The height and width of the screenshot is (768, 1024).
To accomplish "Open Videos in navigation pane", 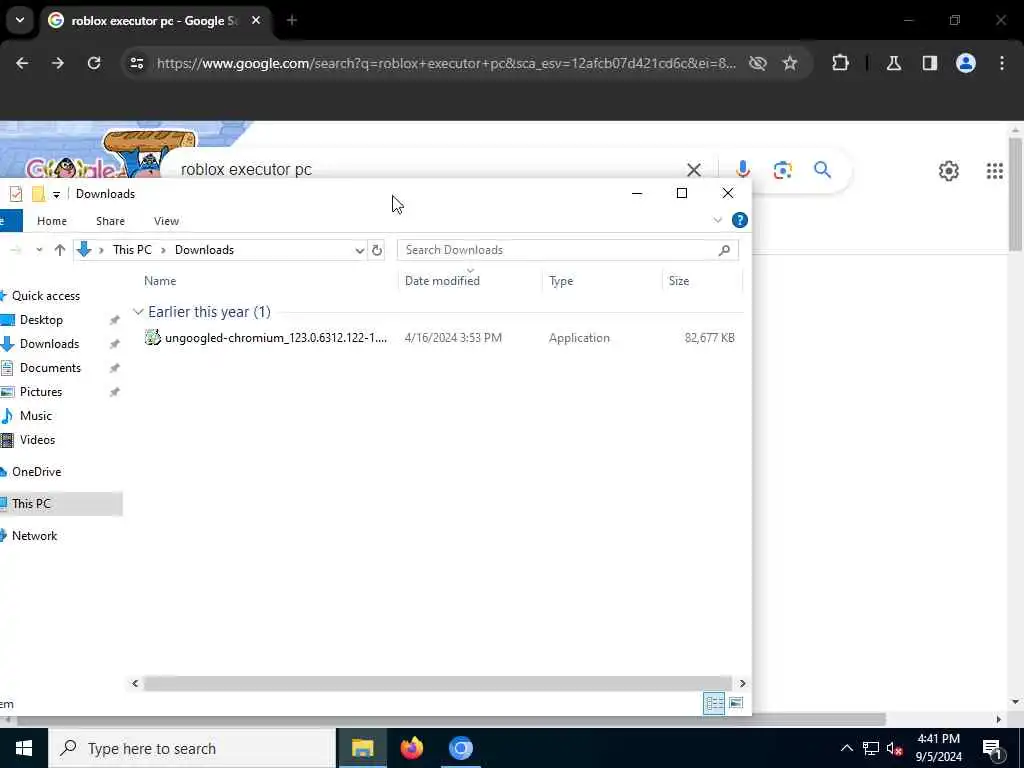I will [x=37, y=440].
